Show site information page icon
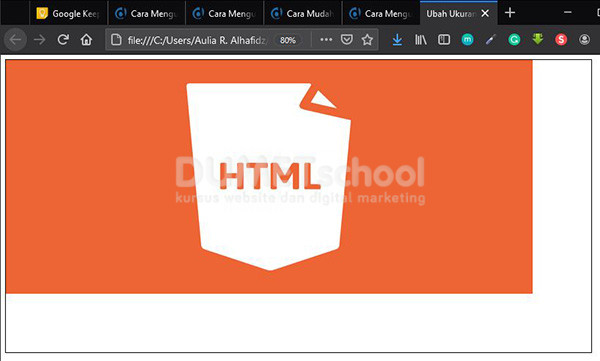This screenshot has height=361, width=600. tap(116, 40)
